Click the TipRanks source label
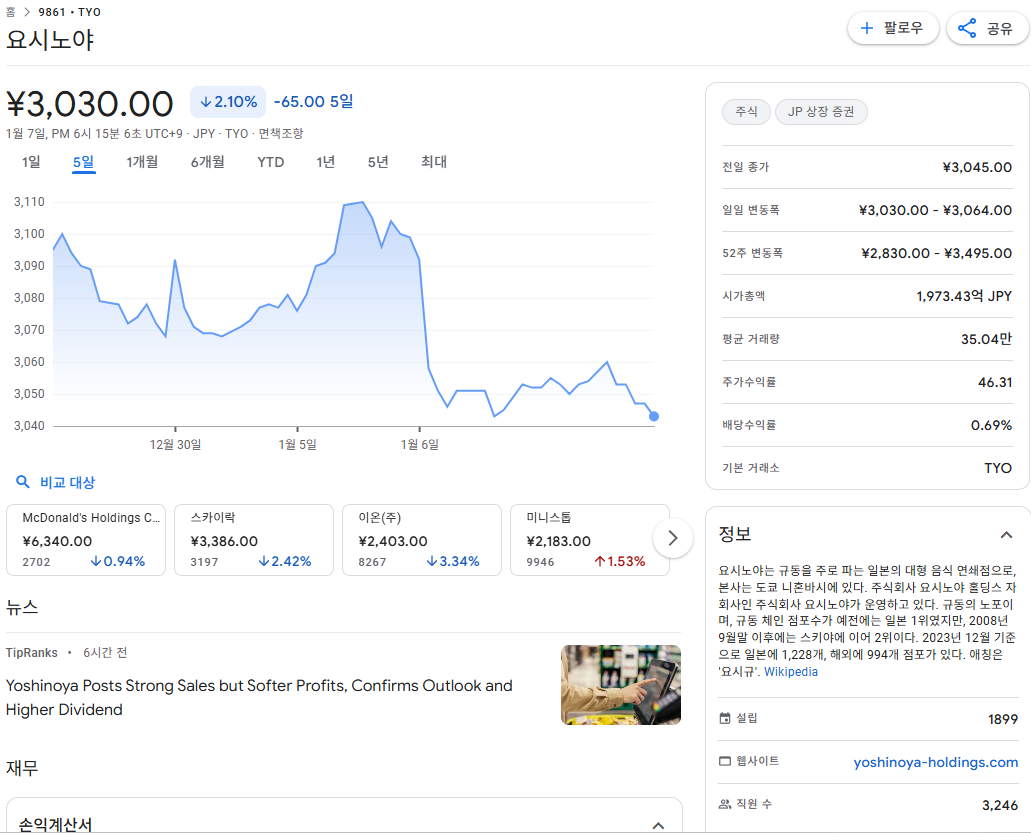The image size is (1031, 833). point(32,653)
